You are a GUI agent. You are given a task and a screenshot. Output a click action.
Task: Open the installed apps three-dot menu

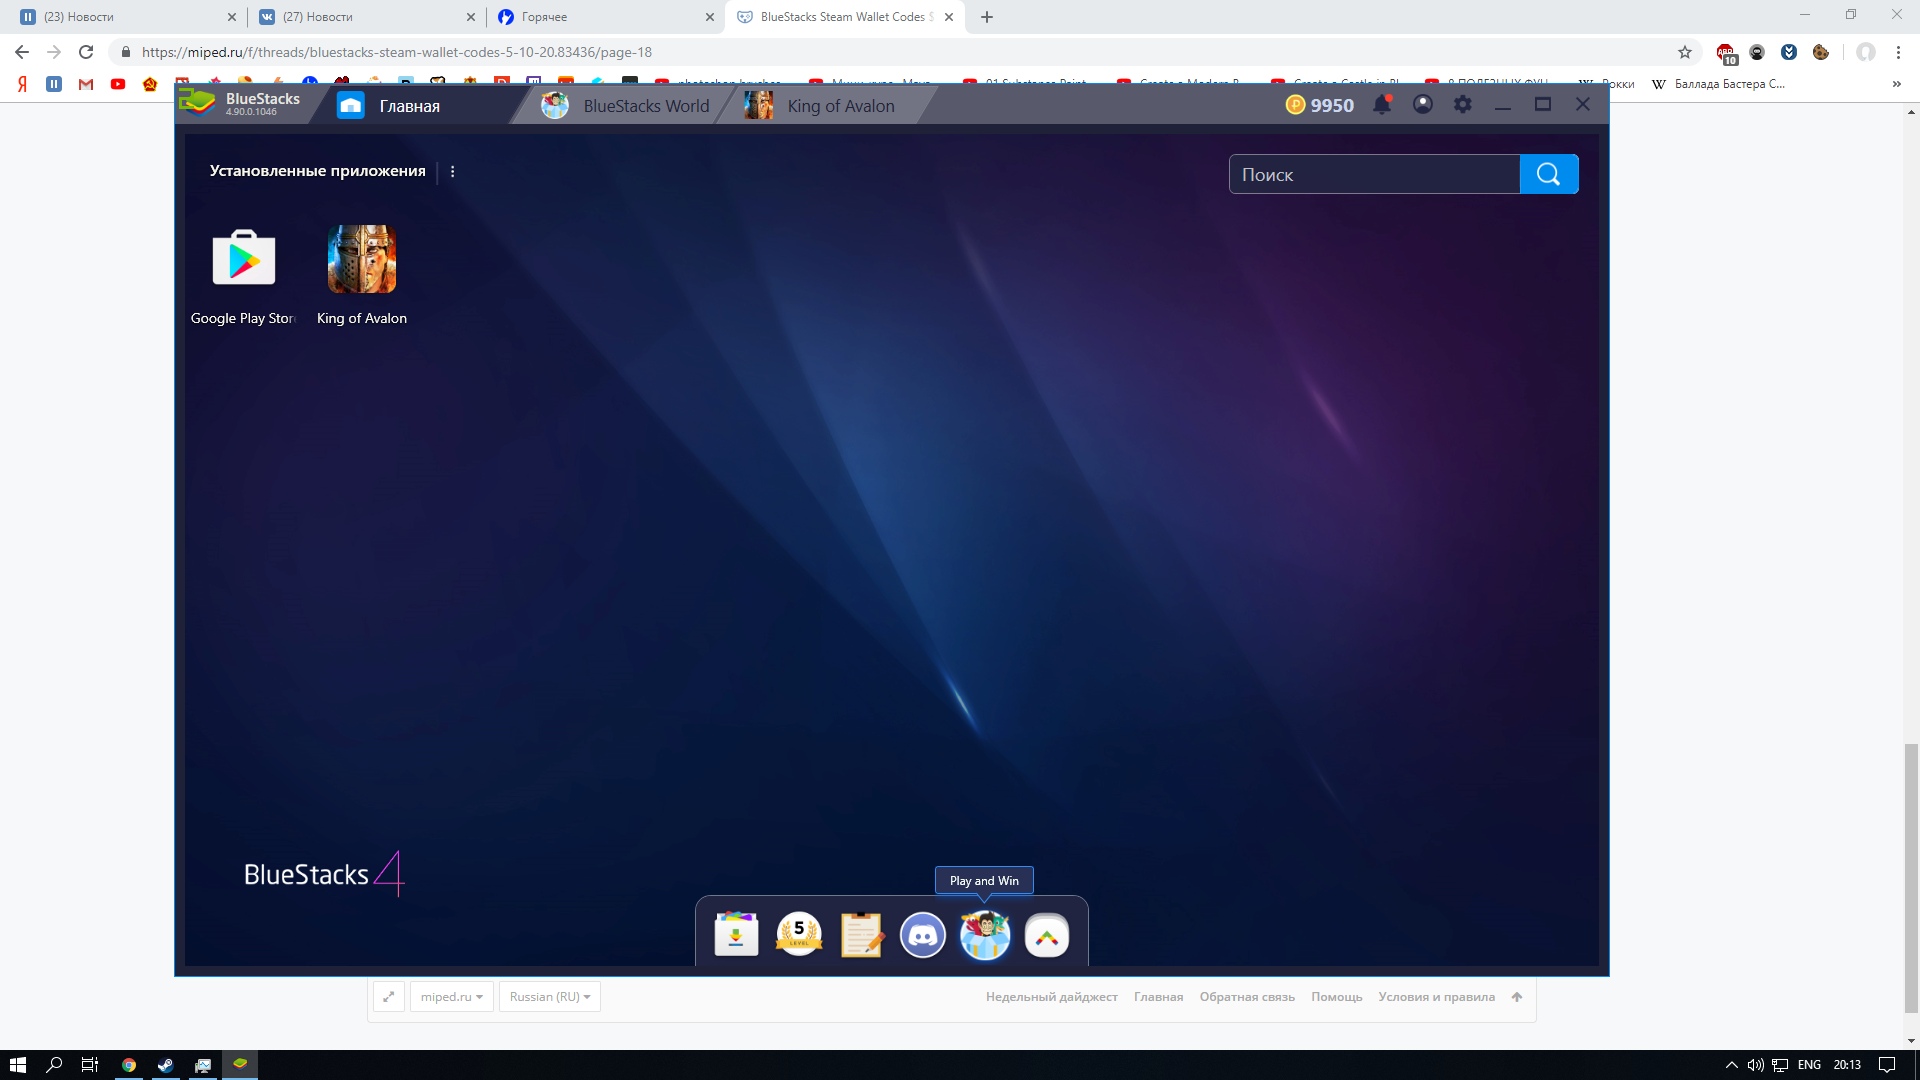453,171
